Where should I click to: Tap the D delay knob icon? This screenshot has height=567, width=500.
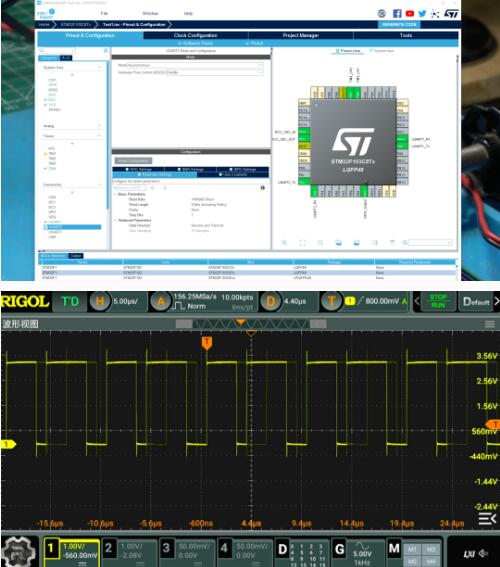point(270,301)
